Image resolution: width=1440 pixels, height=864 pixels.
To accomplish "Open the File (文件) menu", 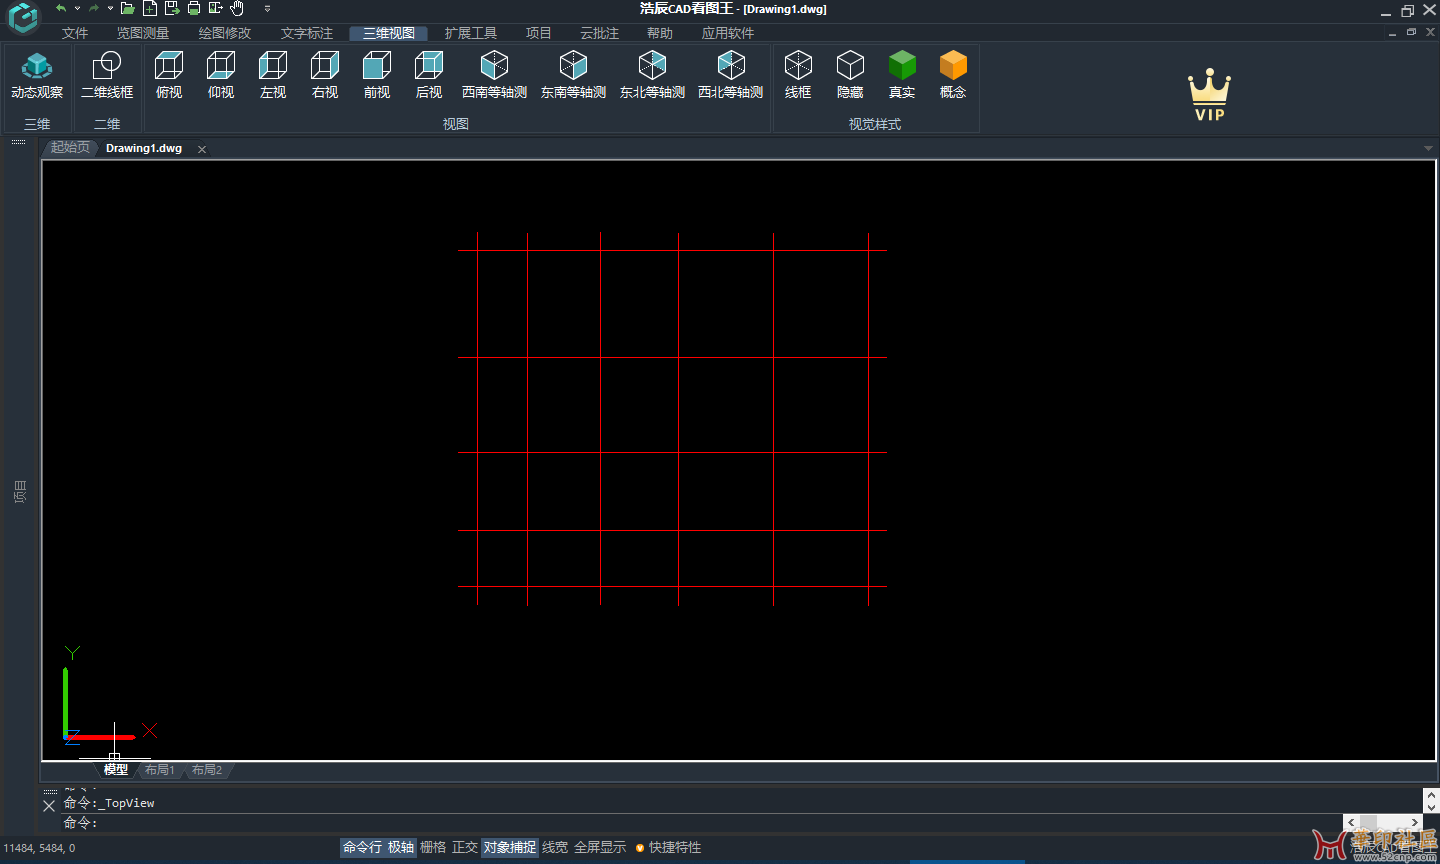I will point(75,33).
